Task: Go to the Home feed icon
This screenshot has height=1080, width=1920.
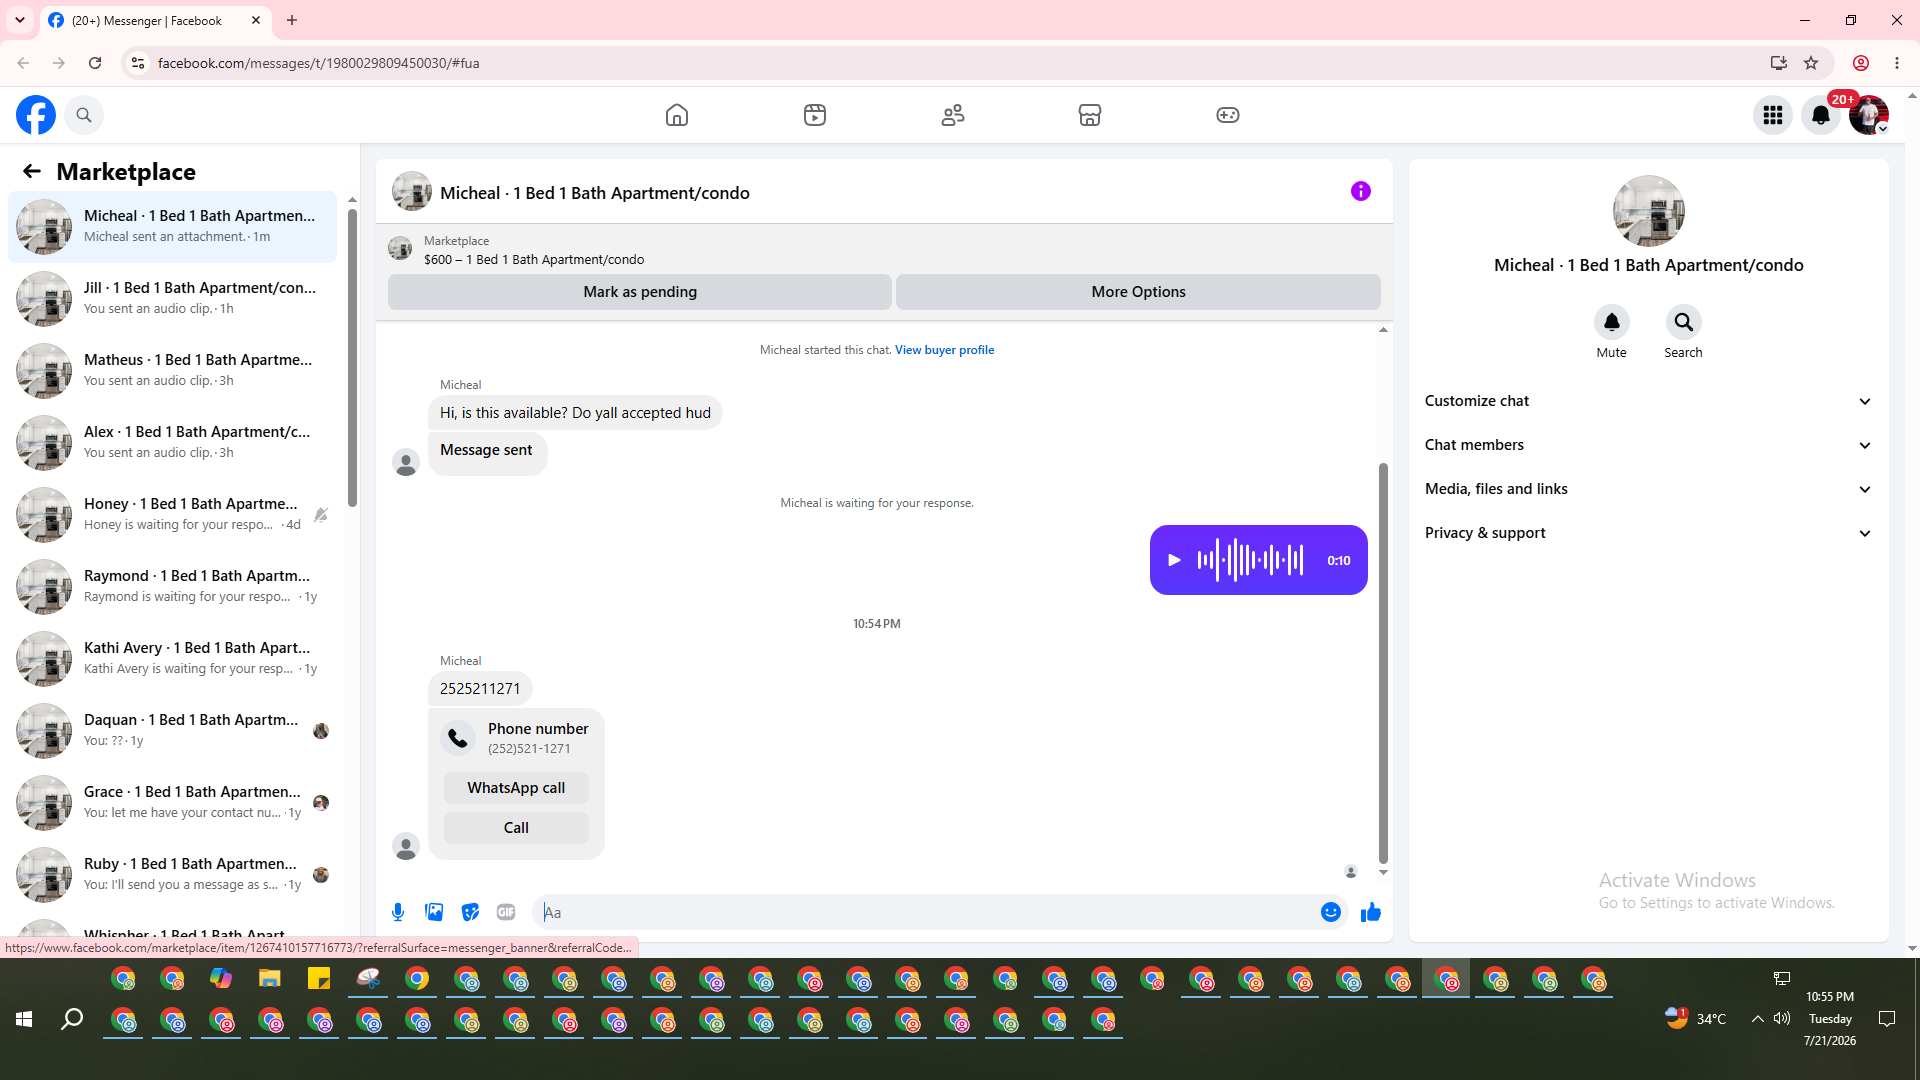Action: pyautogui.click(x=677, y=115)
